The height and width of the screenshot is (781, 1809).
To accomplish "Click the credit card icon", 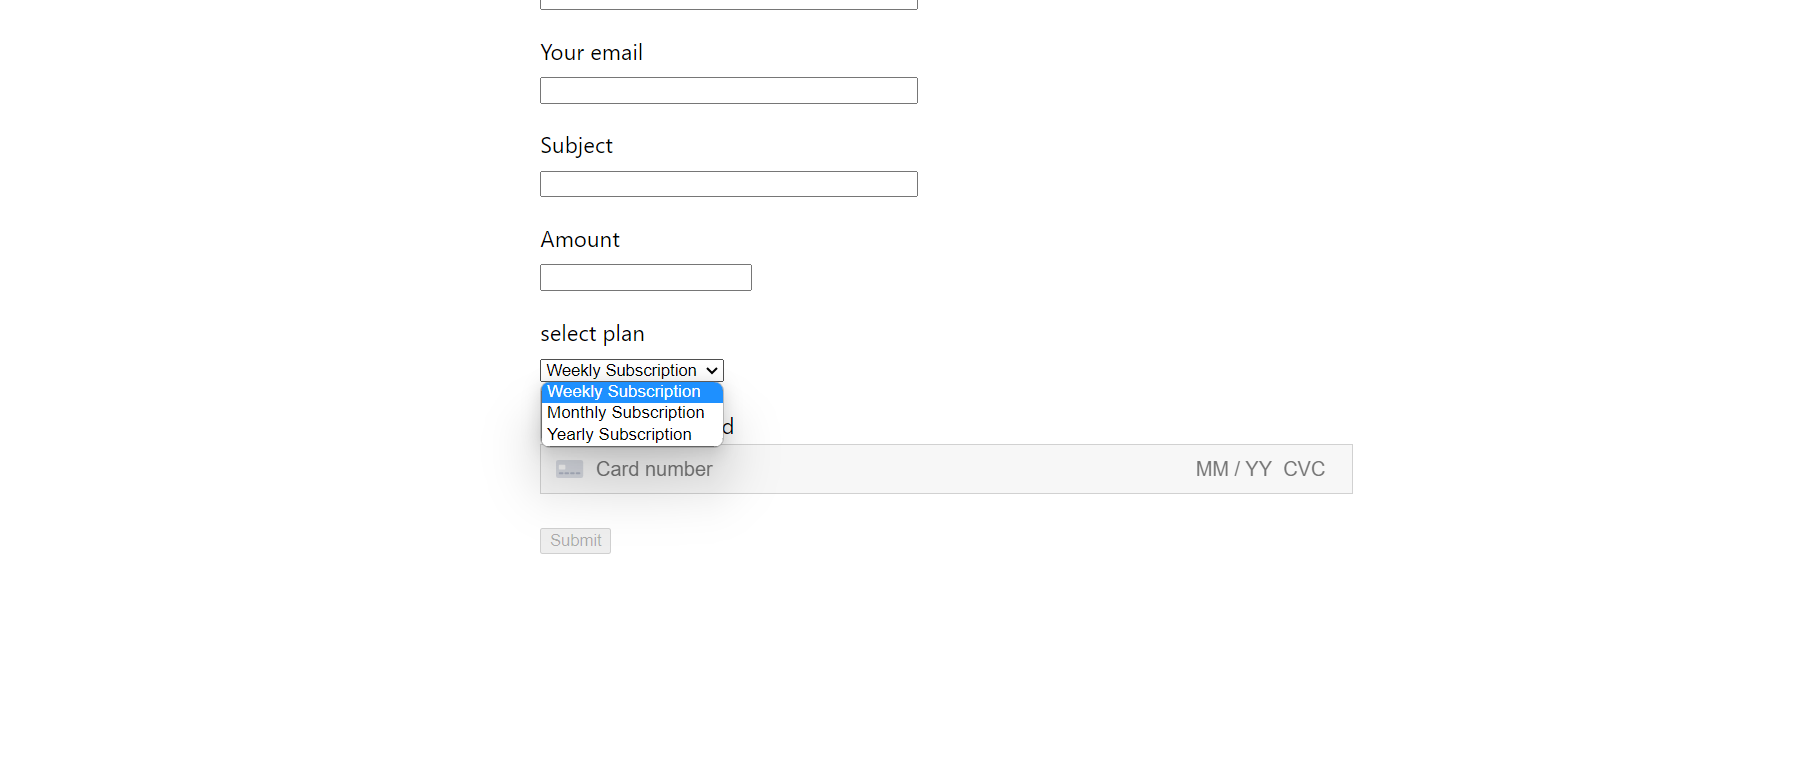I will [569, 469].
